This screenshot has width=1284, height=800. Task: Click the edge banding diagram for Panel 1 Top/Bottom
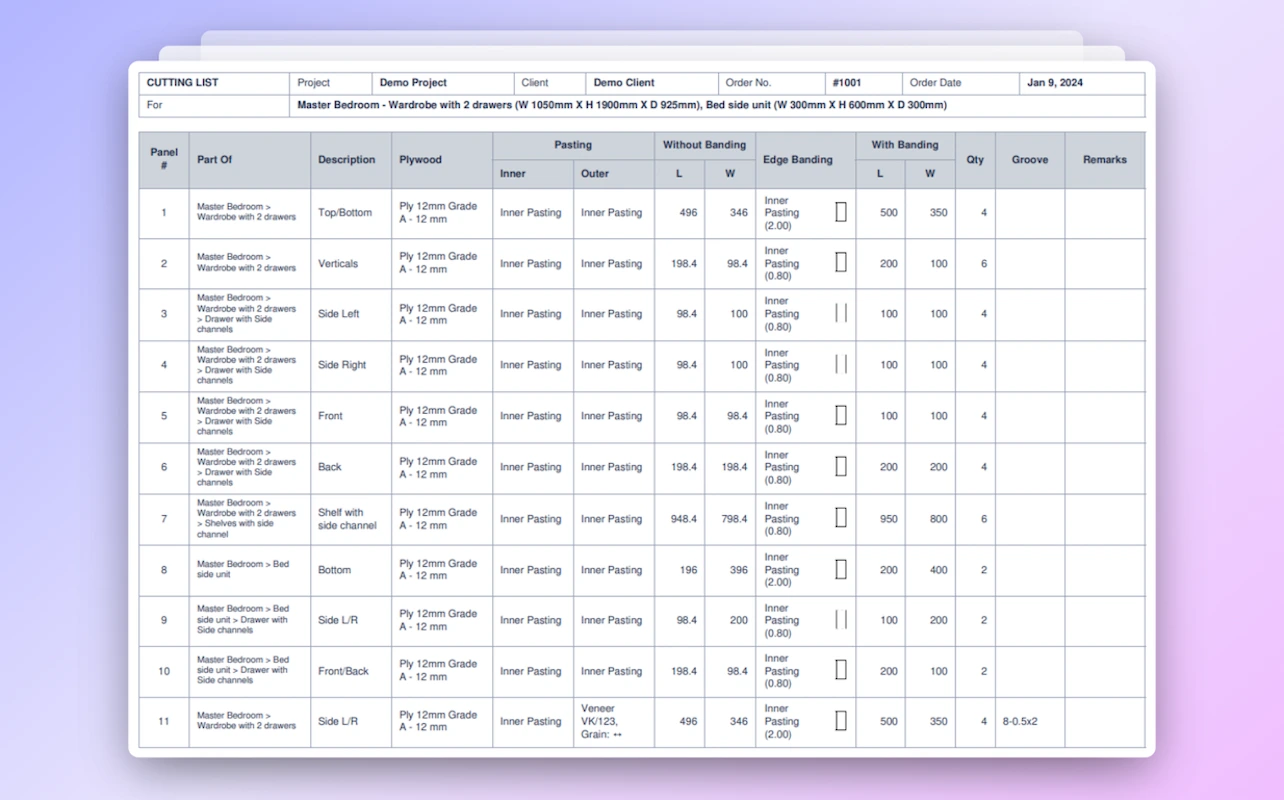(840, 212)
